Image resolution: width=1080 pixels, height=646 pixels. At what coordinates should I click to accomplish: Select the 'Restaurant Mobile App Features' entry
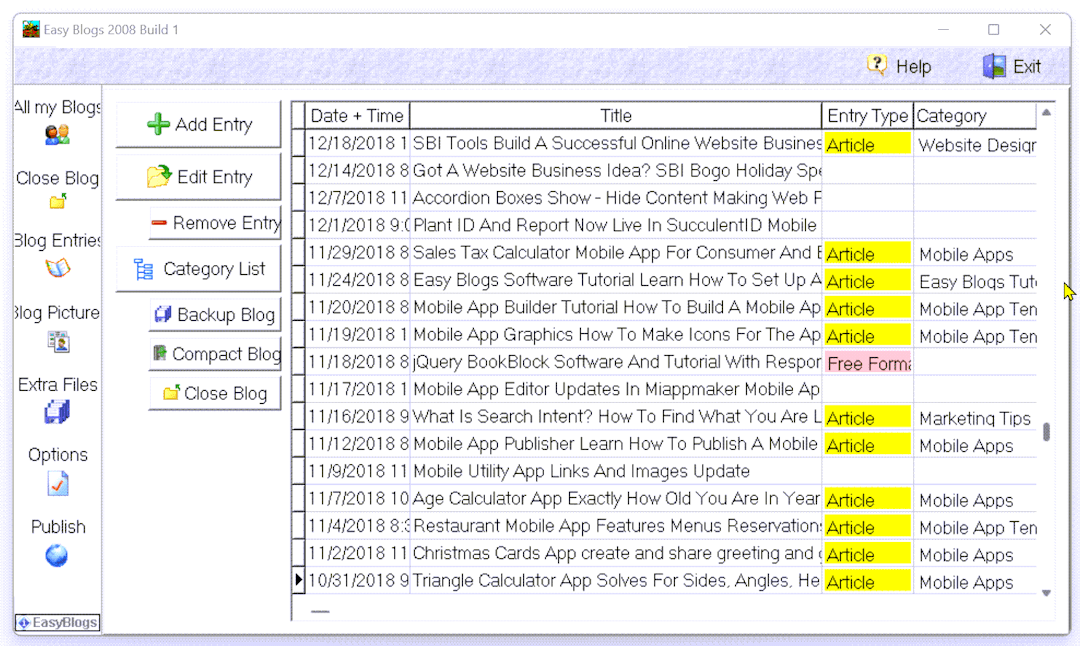616,526
